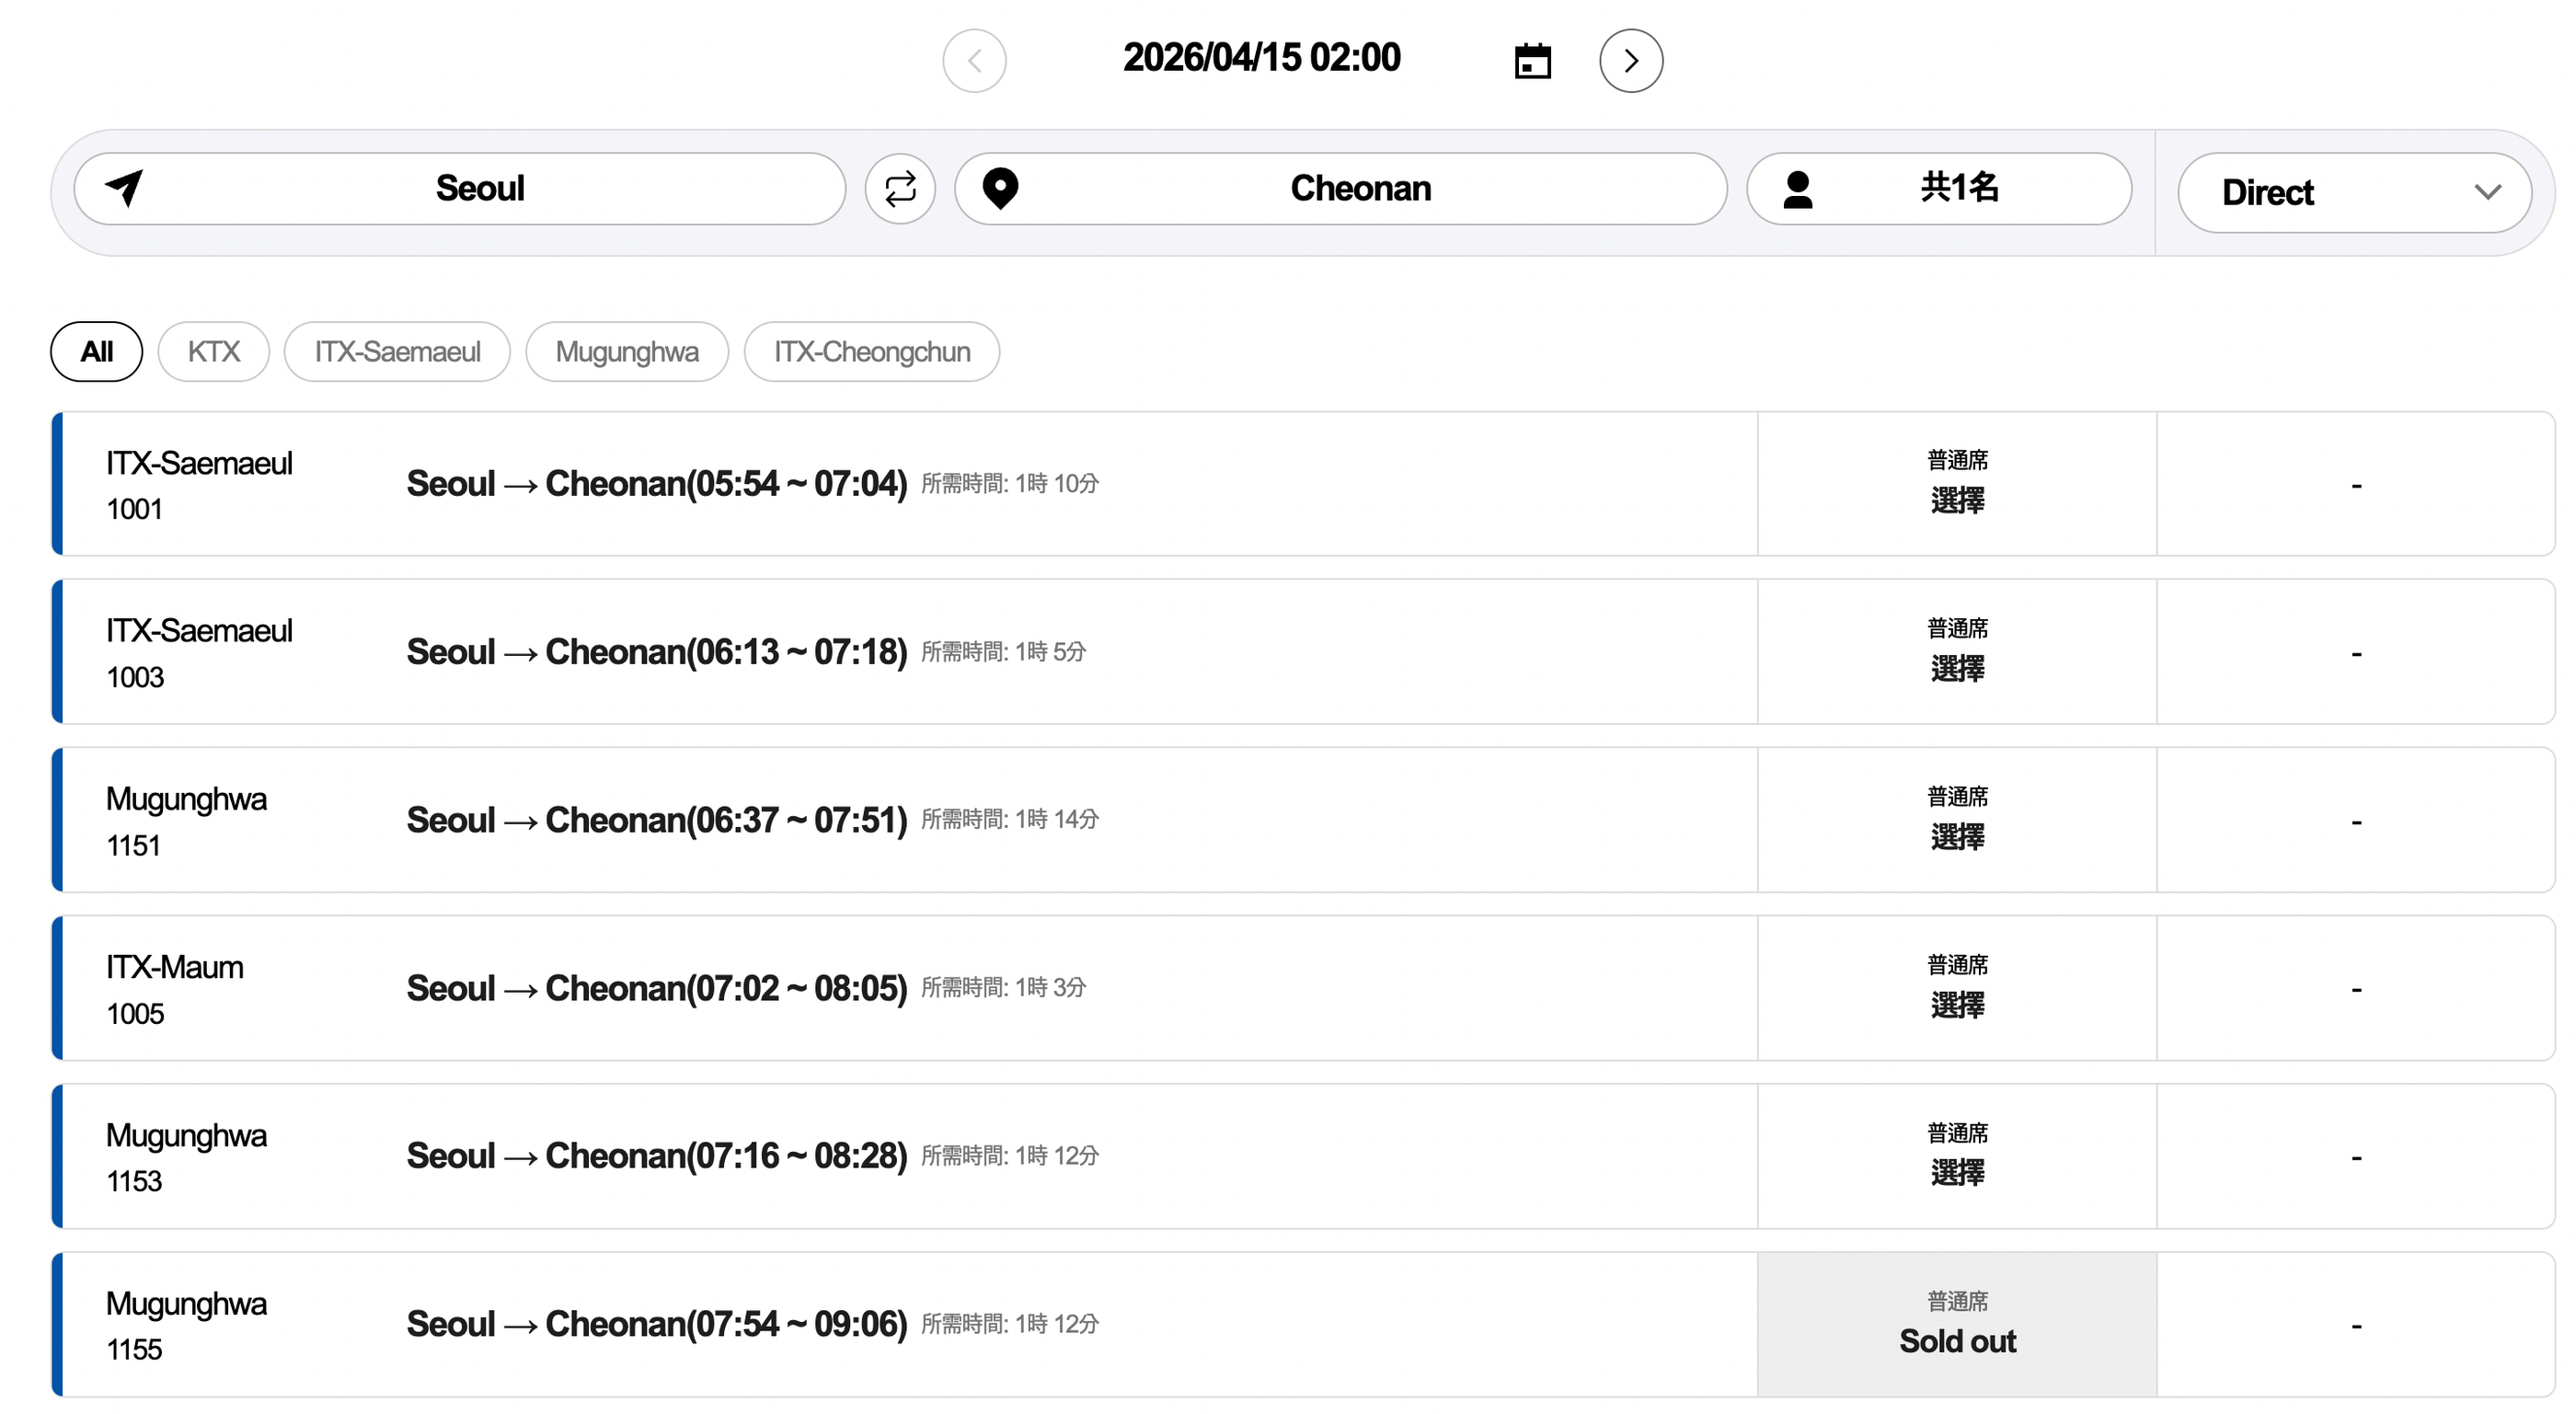This screenshot has width=2576, height=1414.
Task: Filter by ITX-Cheongchun trains
Action: pos(871,352)
